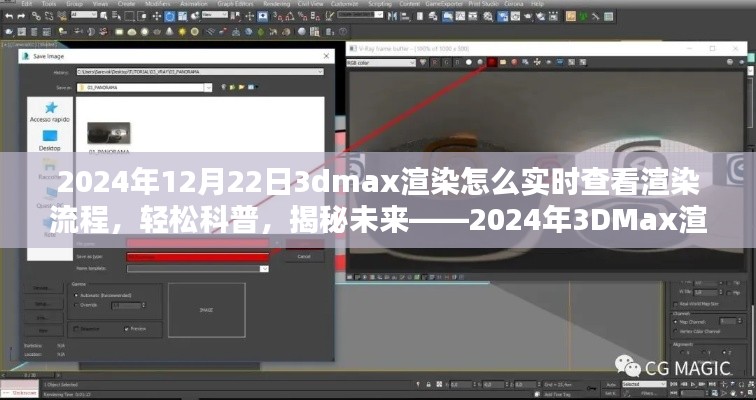Image resolution: width=756 pixels, height=400 pixels.
Task: Open the Save in folder dropdown
Action: coord(207,87)
